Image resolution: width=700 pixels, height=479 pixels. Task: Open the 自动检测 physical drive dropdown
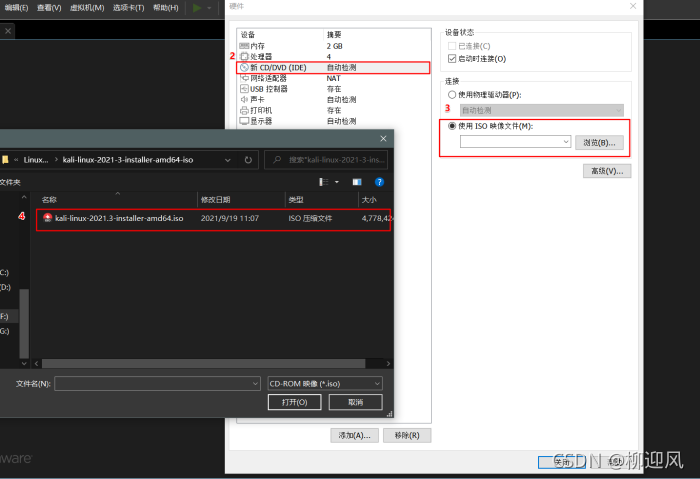coord(542,110)
